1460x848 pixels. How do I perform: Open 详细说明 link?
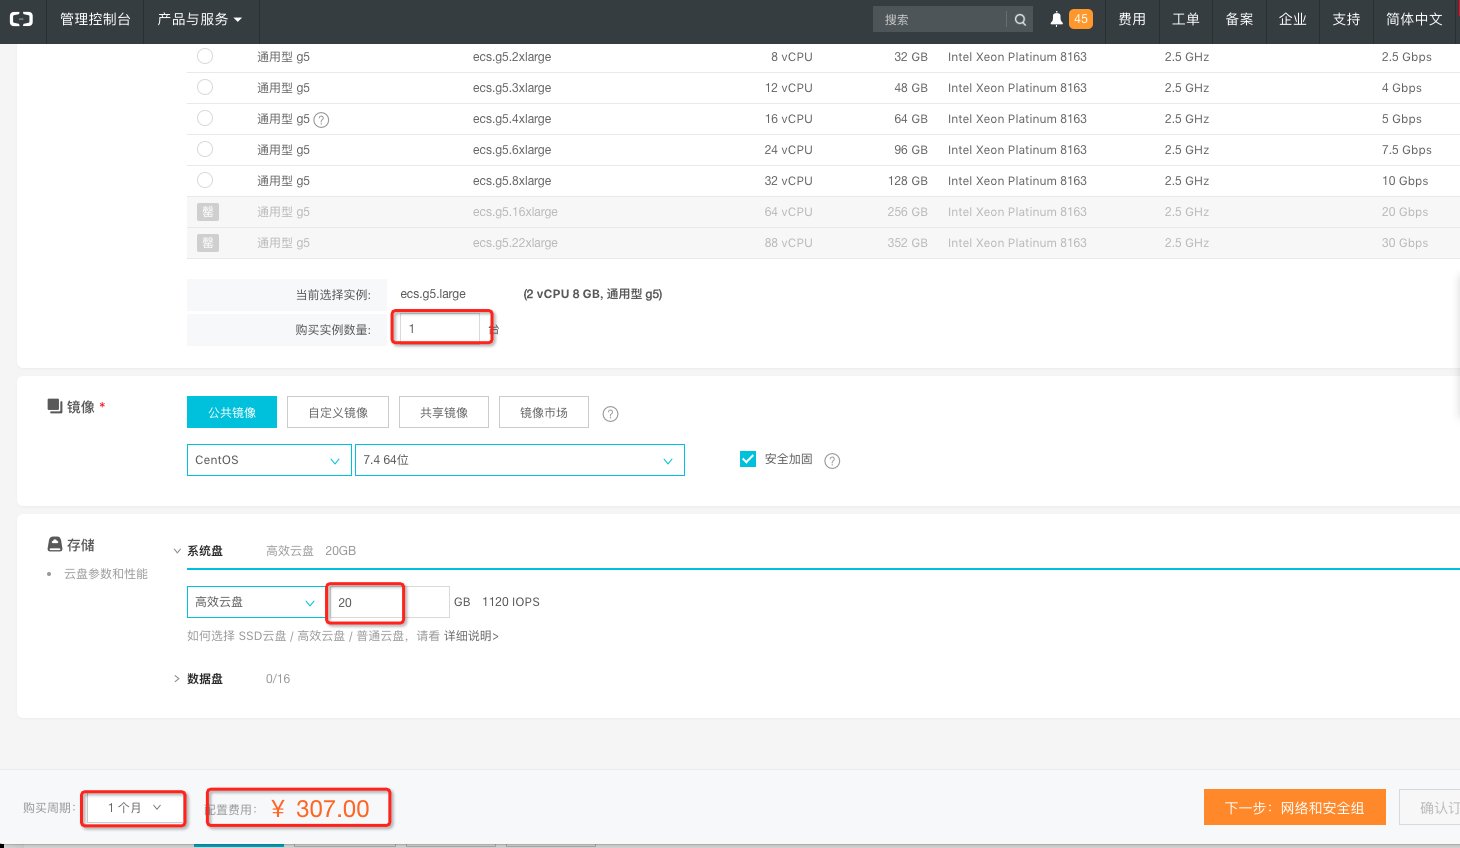471,636
